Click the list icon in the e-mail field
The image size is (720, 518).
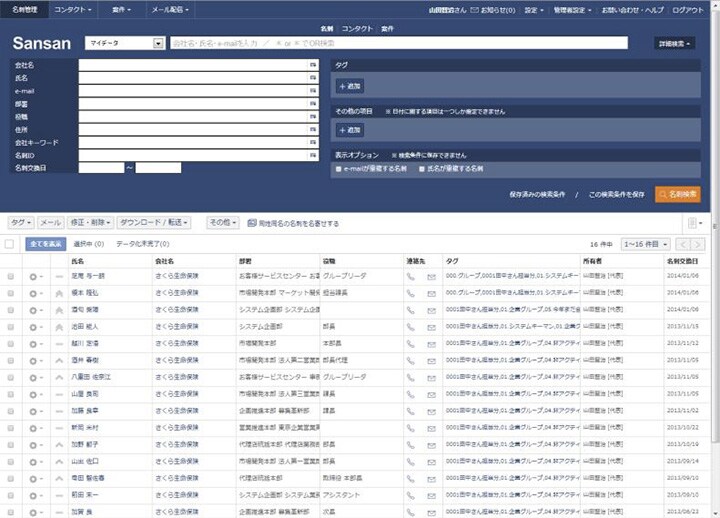tap(313, 91)
